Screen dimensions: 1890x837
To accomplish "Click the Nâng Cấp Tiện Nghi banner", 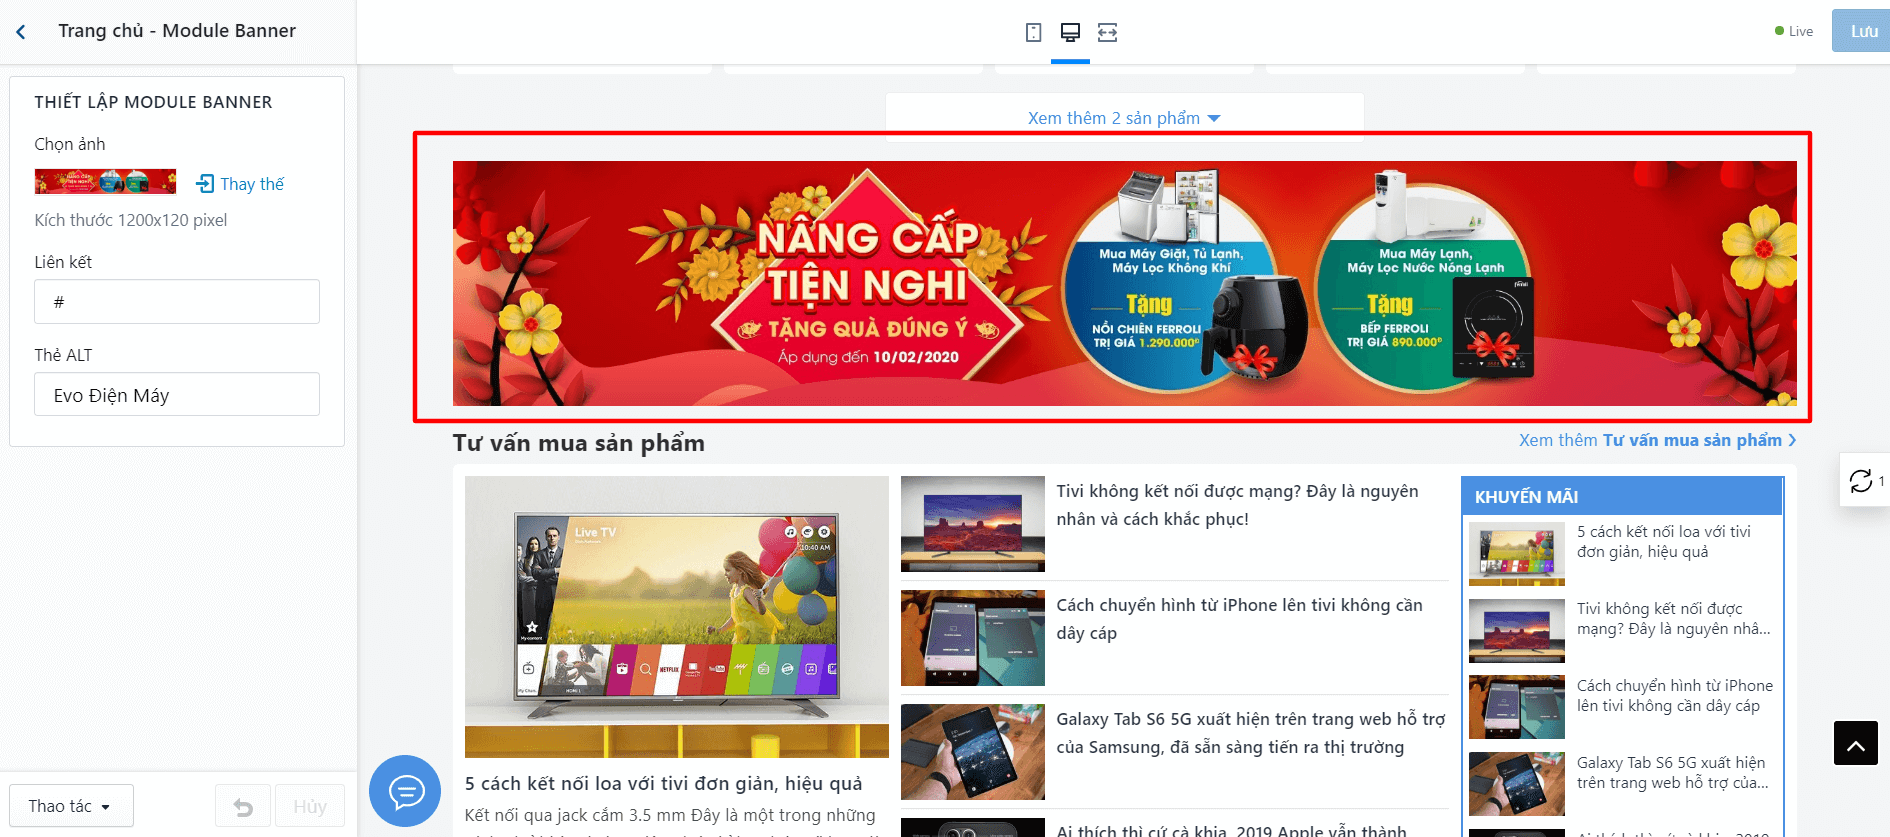I will [x=1124, y=283].
